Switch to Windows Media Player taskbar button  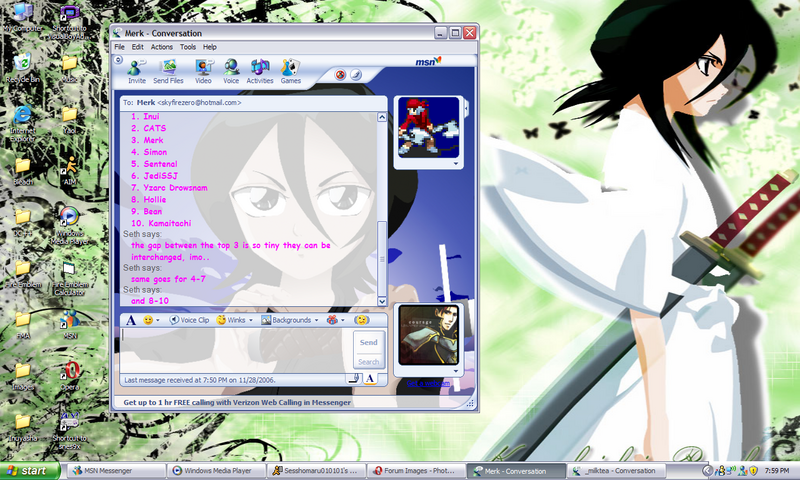point(217,471)
